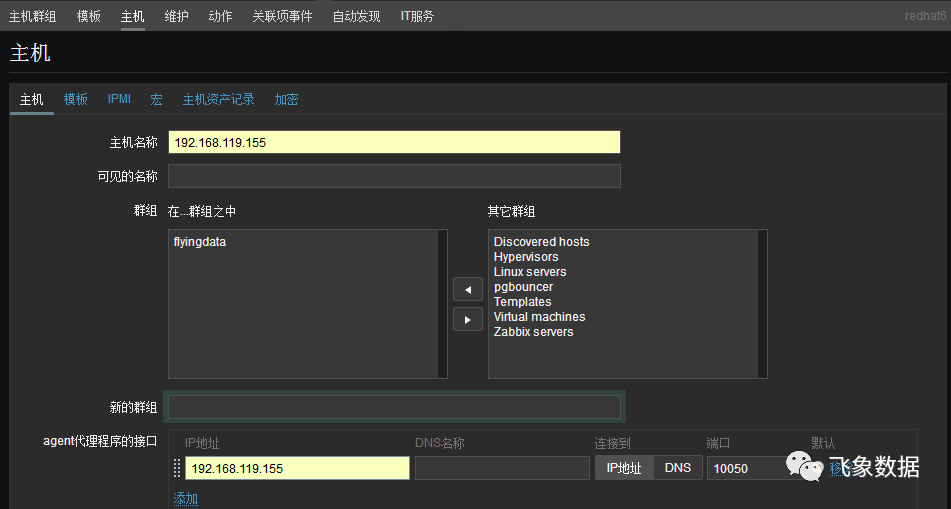The width and height of the screenshot is (951, 509).
Task: Select Discovered hosts in other groups
Action: coord(542,241)
